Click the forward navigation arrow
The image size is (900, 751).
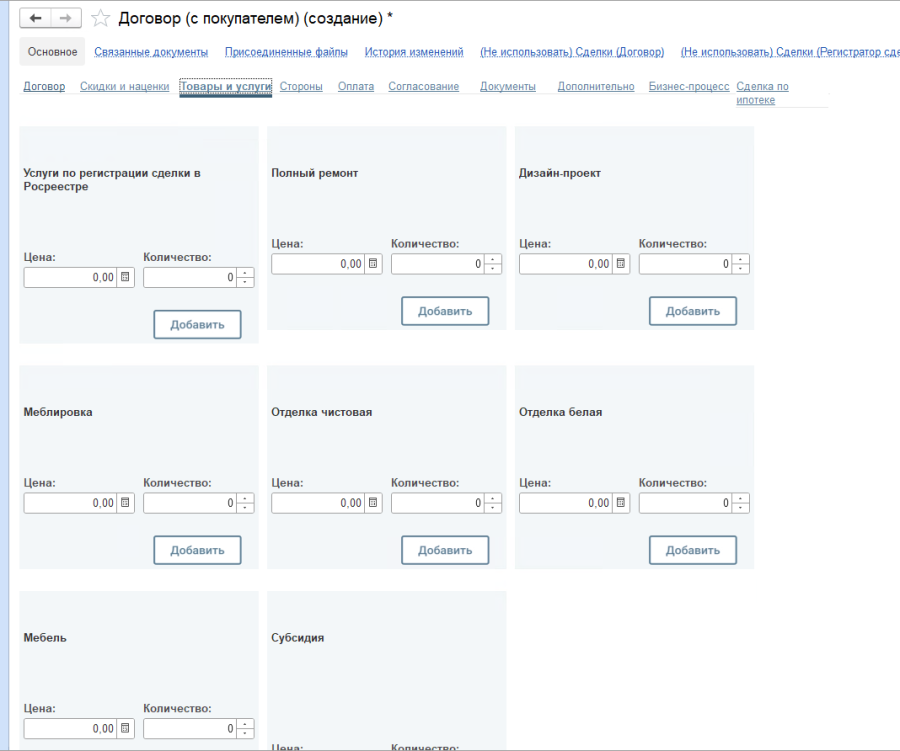click(66, 18)
